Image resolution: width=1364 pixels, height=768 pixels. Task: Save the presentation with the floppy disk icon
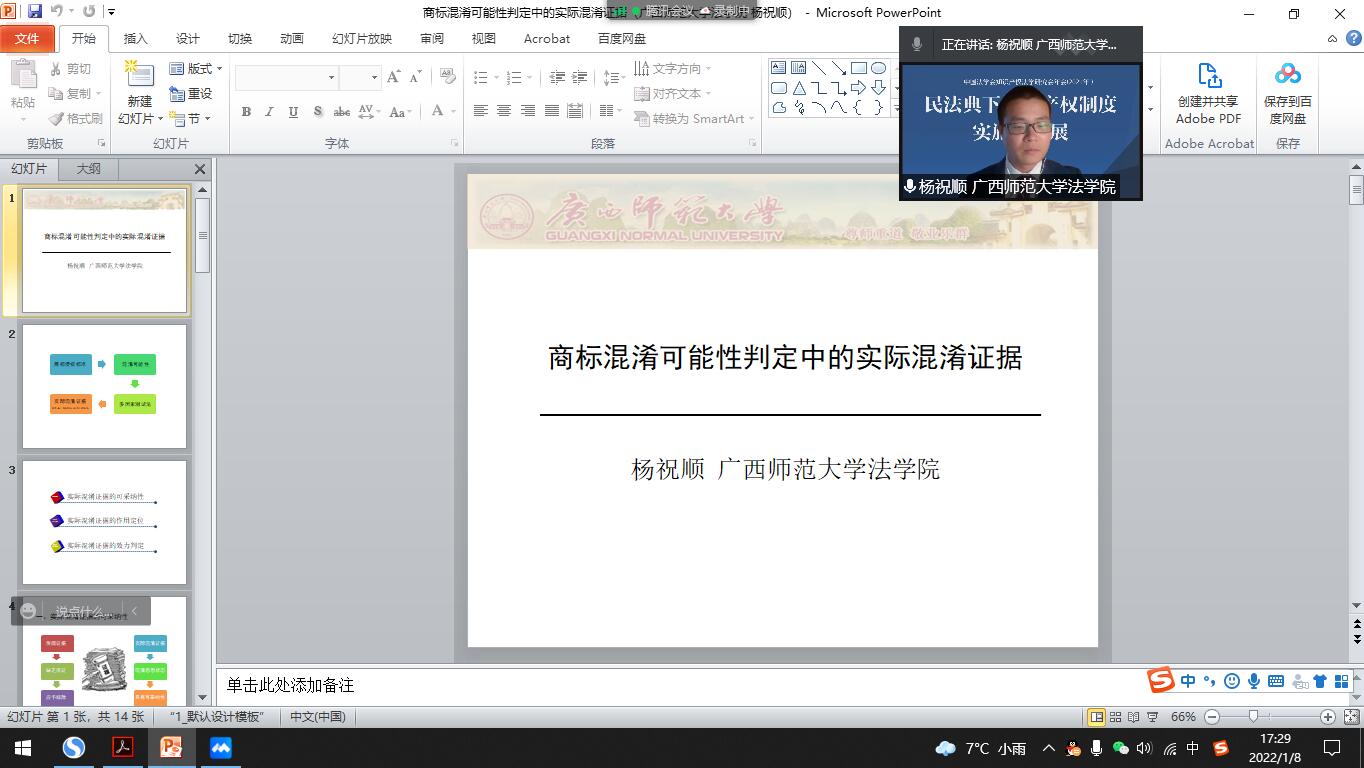36,12
